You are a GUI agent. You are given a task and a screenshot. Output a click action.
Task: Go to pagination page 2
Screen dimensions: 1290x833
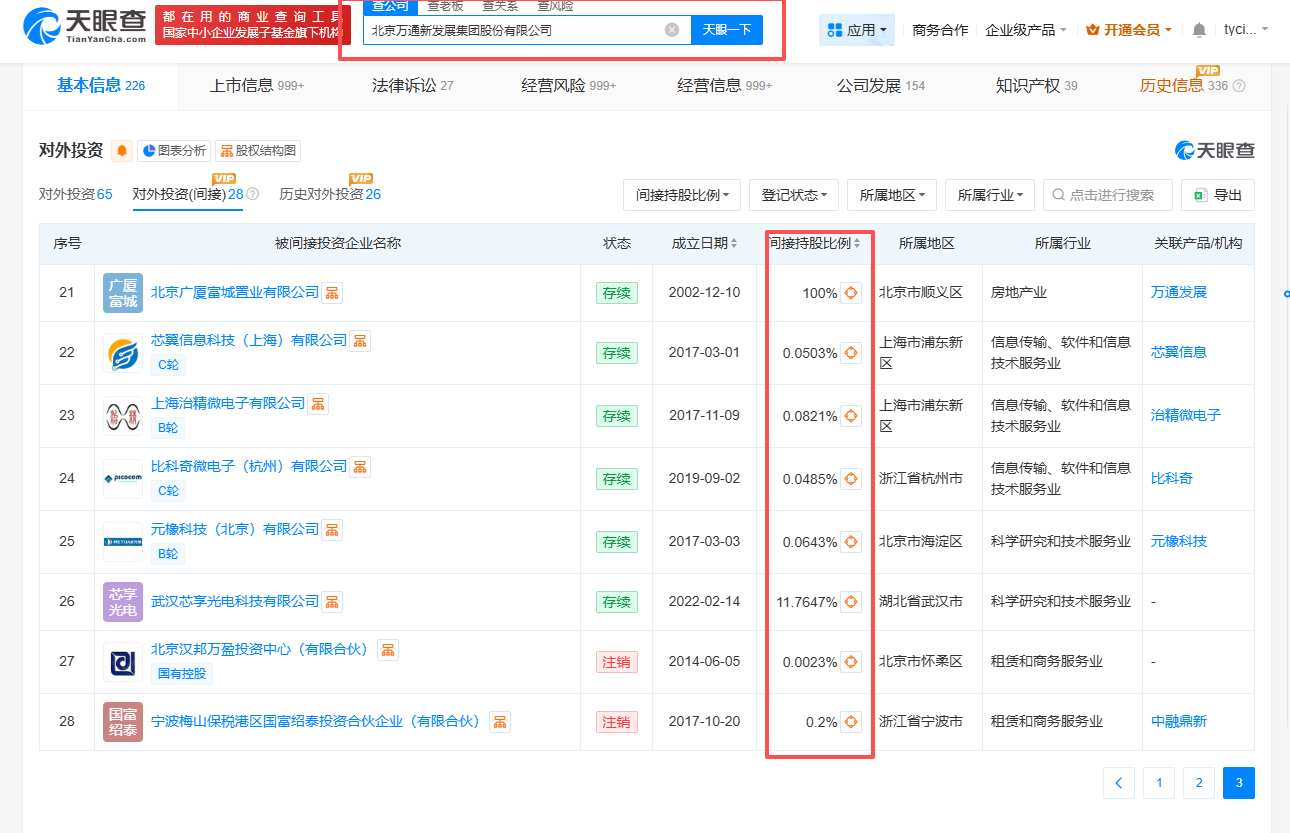pos(1199,783)
